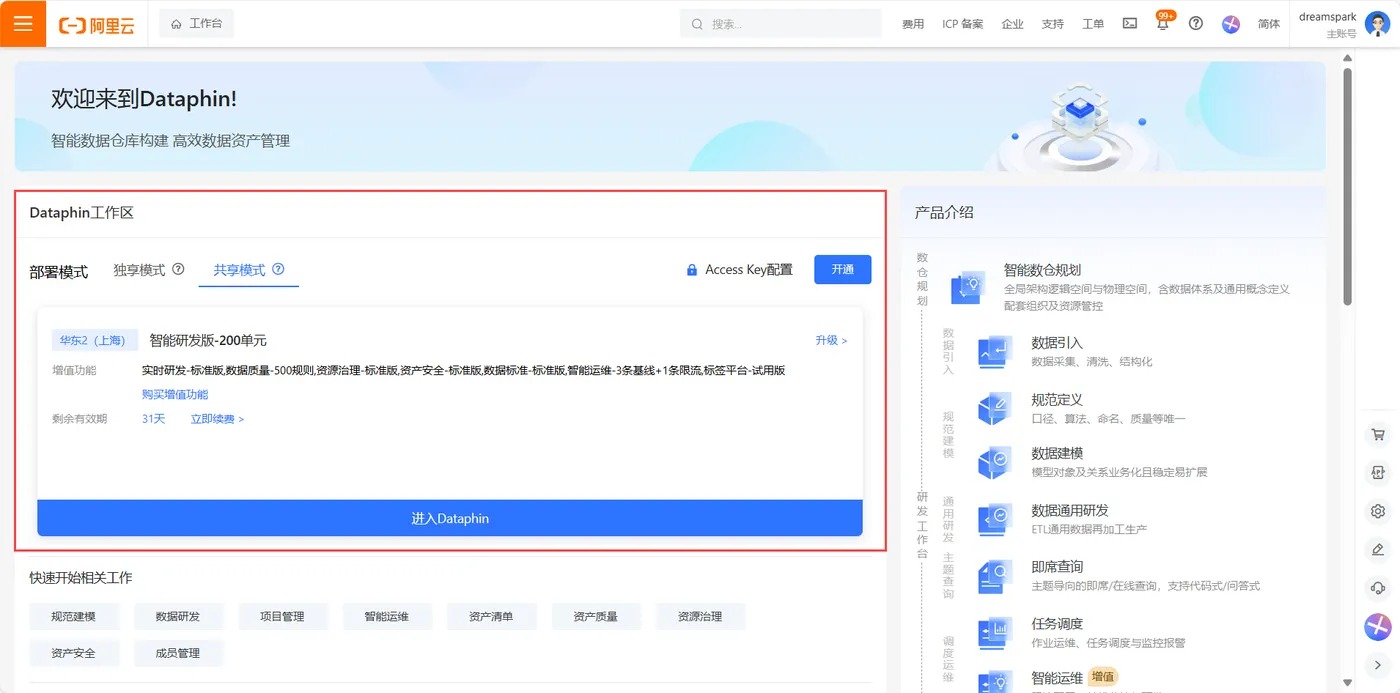Image resolution: width=1400 pixels, height=693 pixels.
Task: Switch to the 共享模式 tab
Action: point(239,270)
